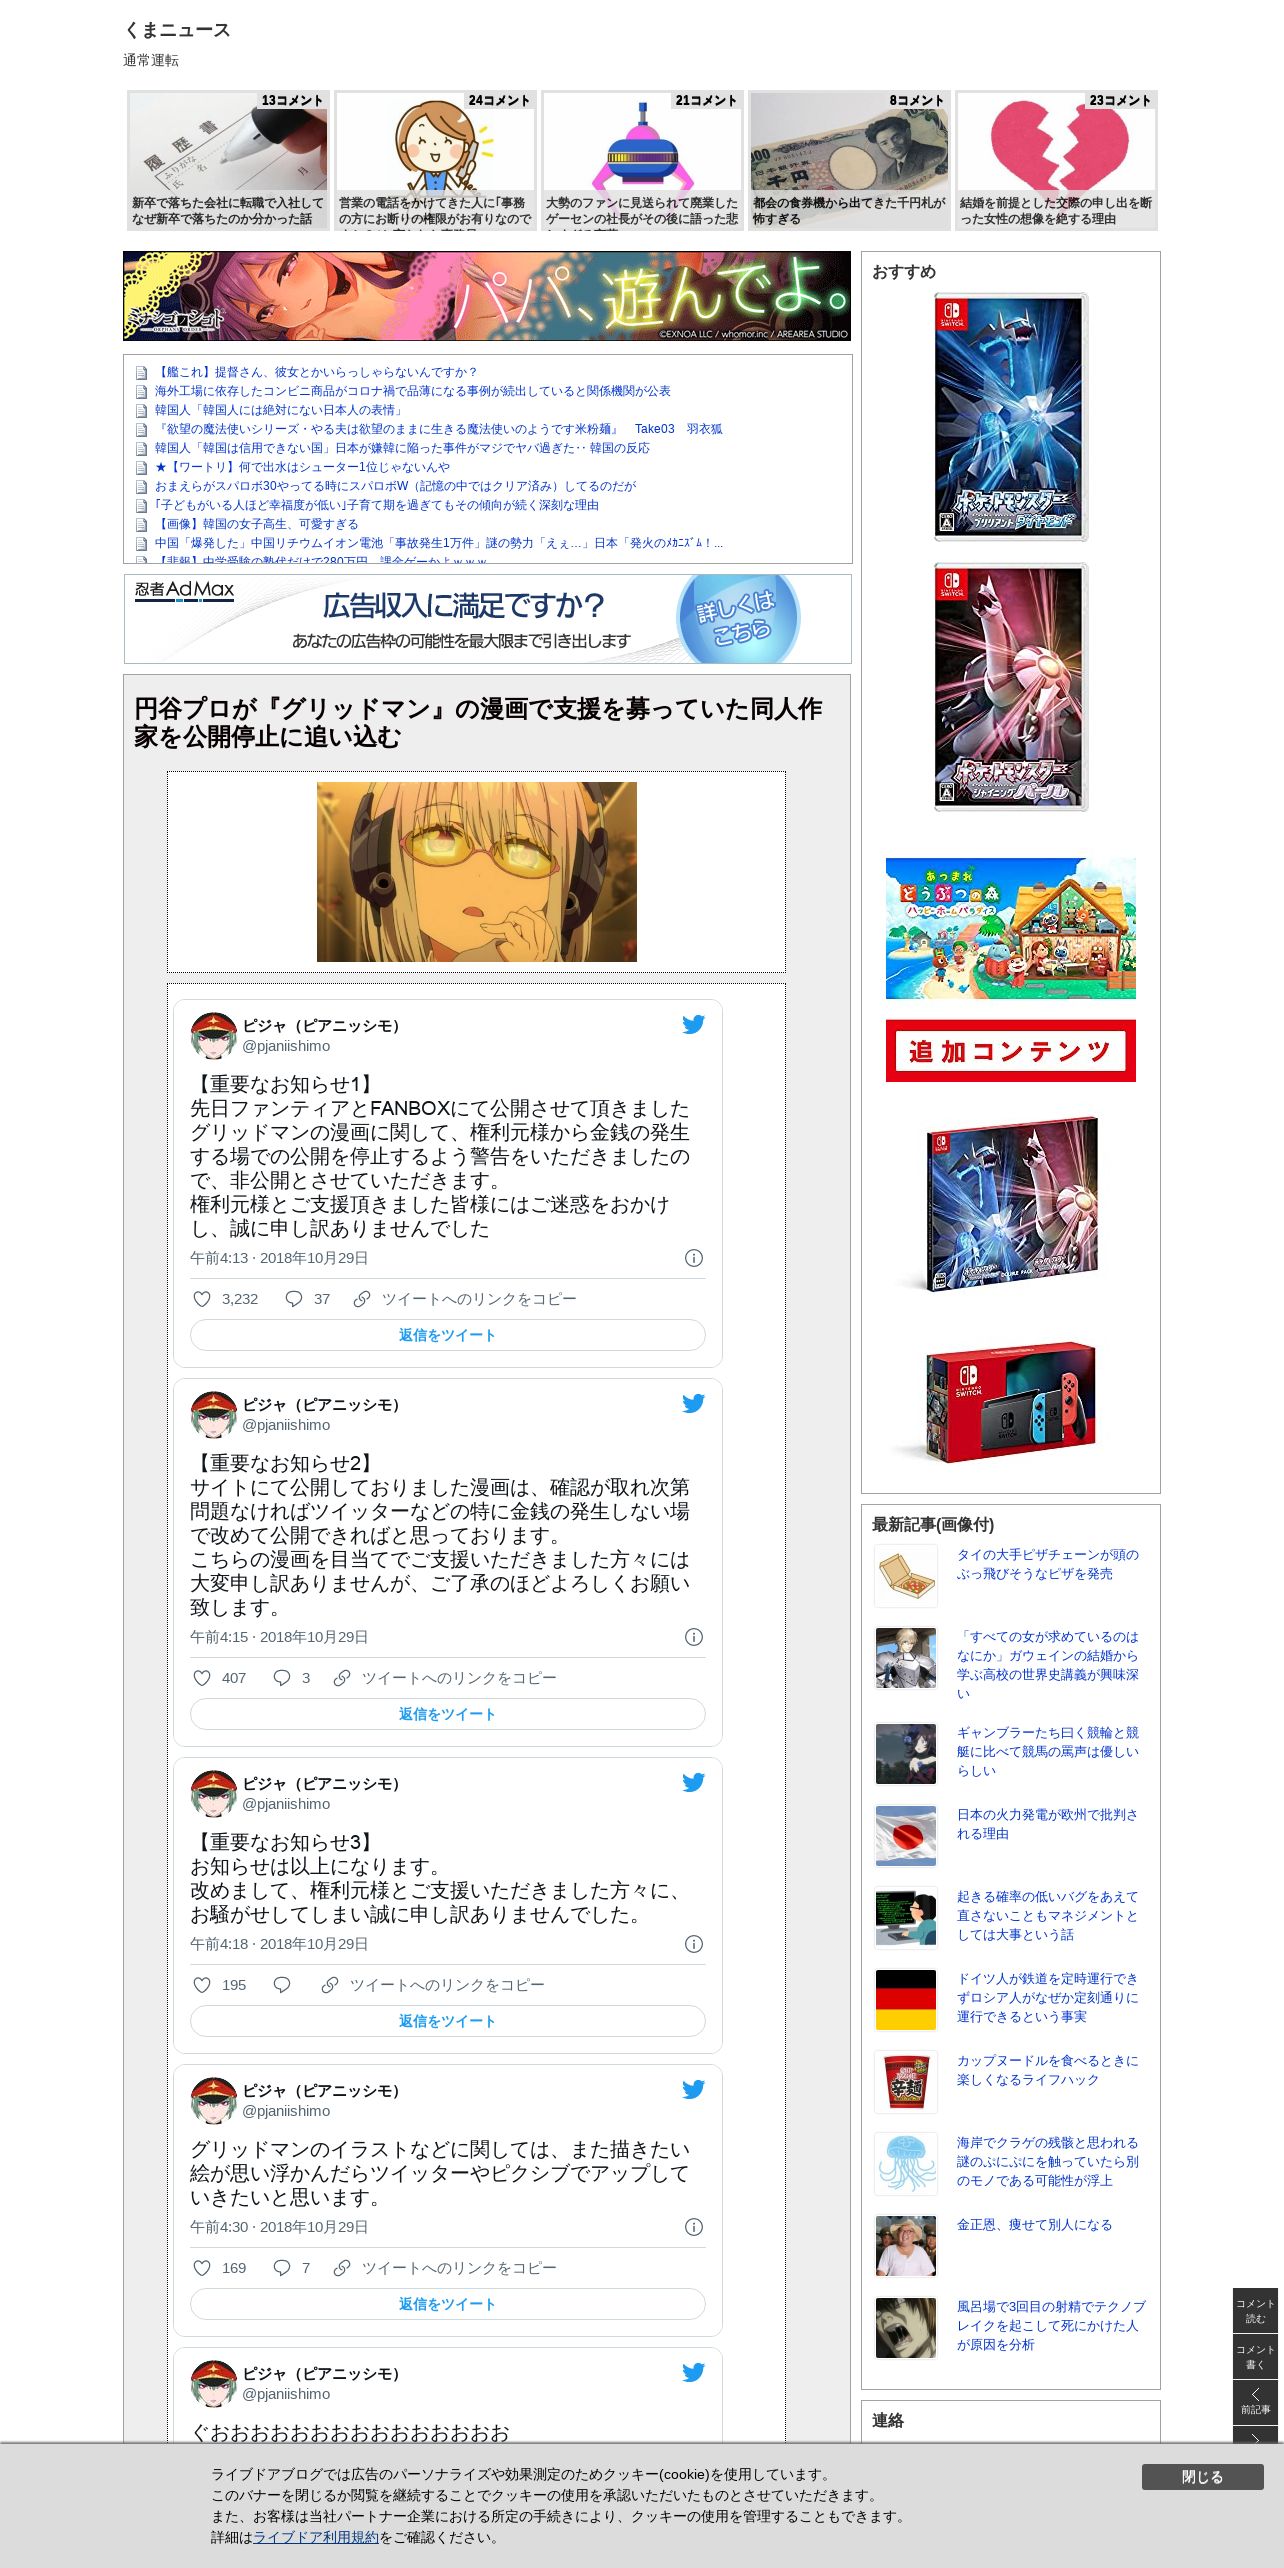The width and height of the screenshot is (1284, 2568).
Task: Copy link to the 午前4:18 tweet
Action: tap(433, 1985)
